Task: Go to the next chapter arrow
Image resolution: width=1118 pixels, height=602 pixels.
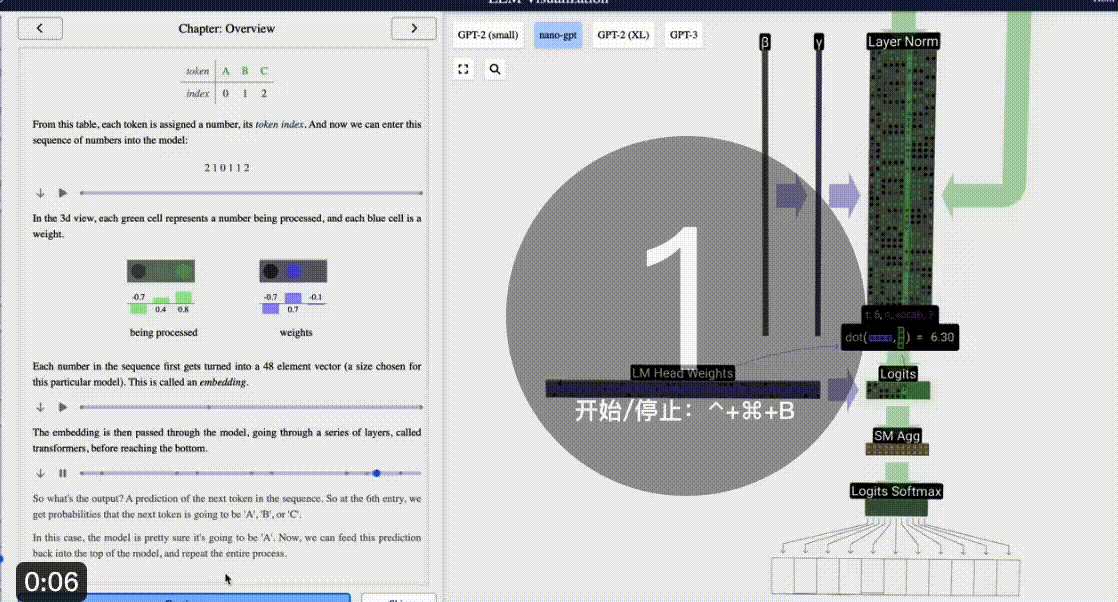Action: click(414, 29)
